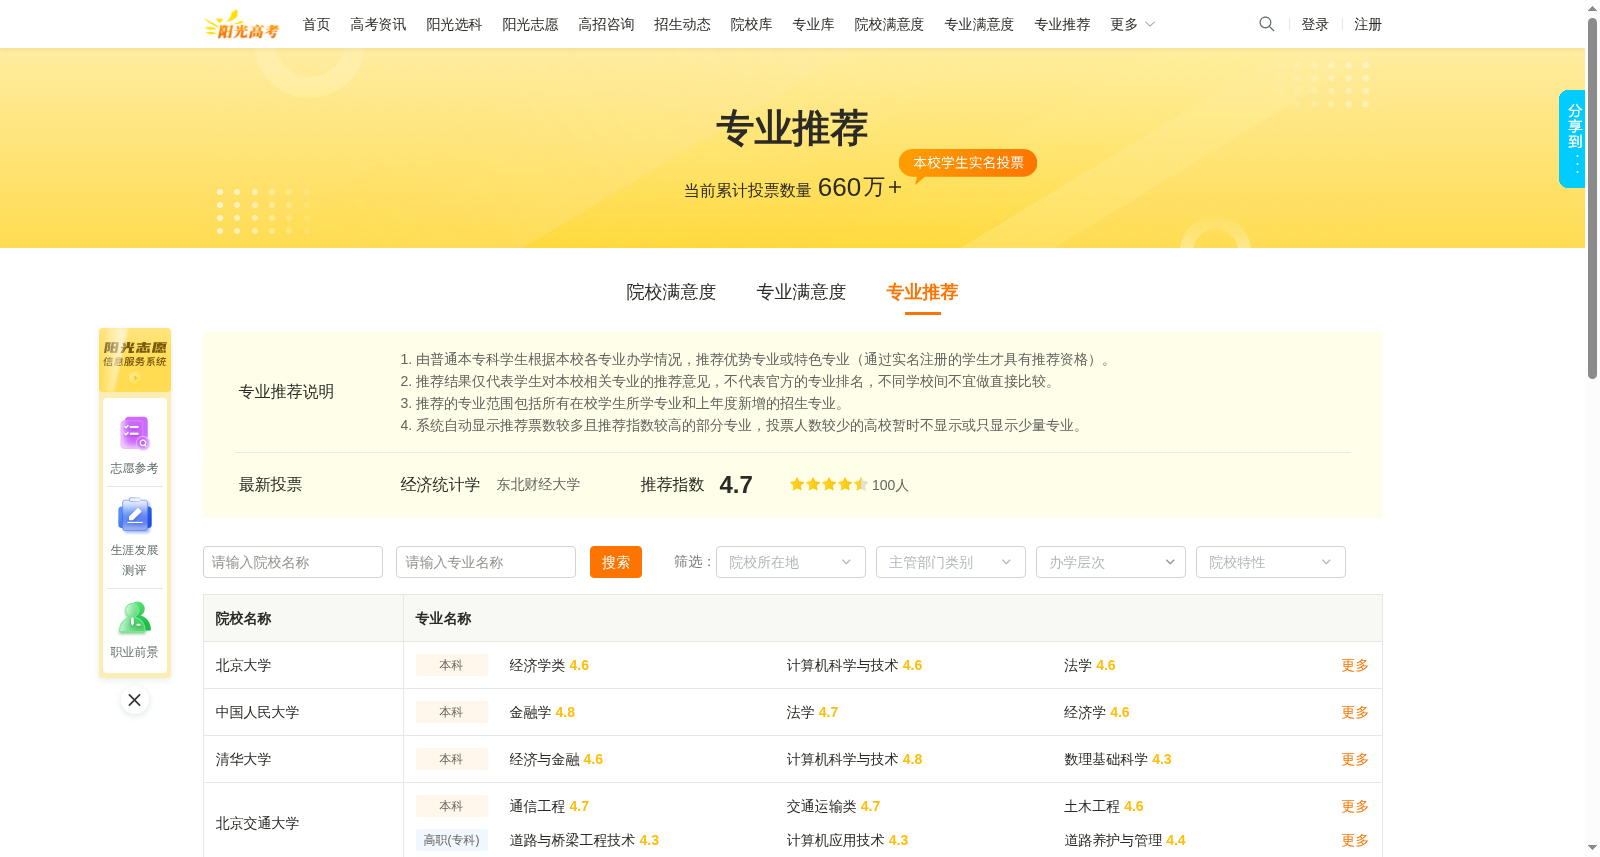The height and width of the screenshot is (857, 1600).
Task: Open 院校满意度 in top navigation bar
Action: click(889, 24)
